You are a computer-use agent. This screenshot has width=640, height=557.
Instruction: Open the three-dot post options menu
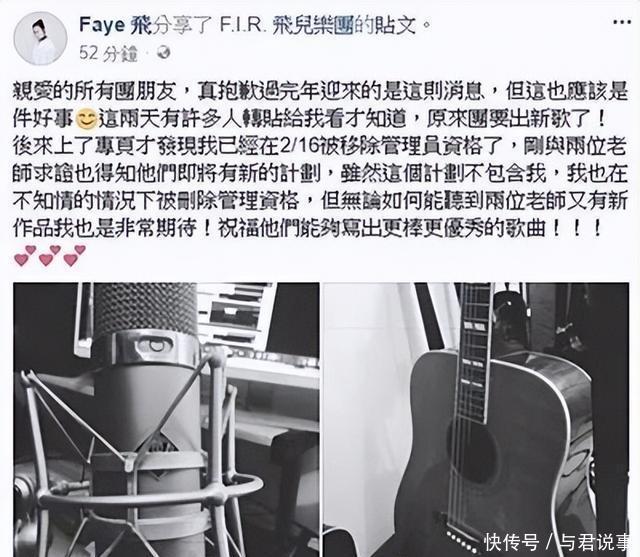[622, 23]
